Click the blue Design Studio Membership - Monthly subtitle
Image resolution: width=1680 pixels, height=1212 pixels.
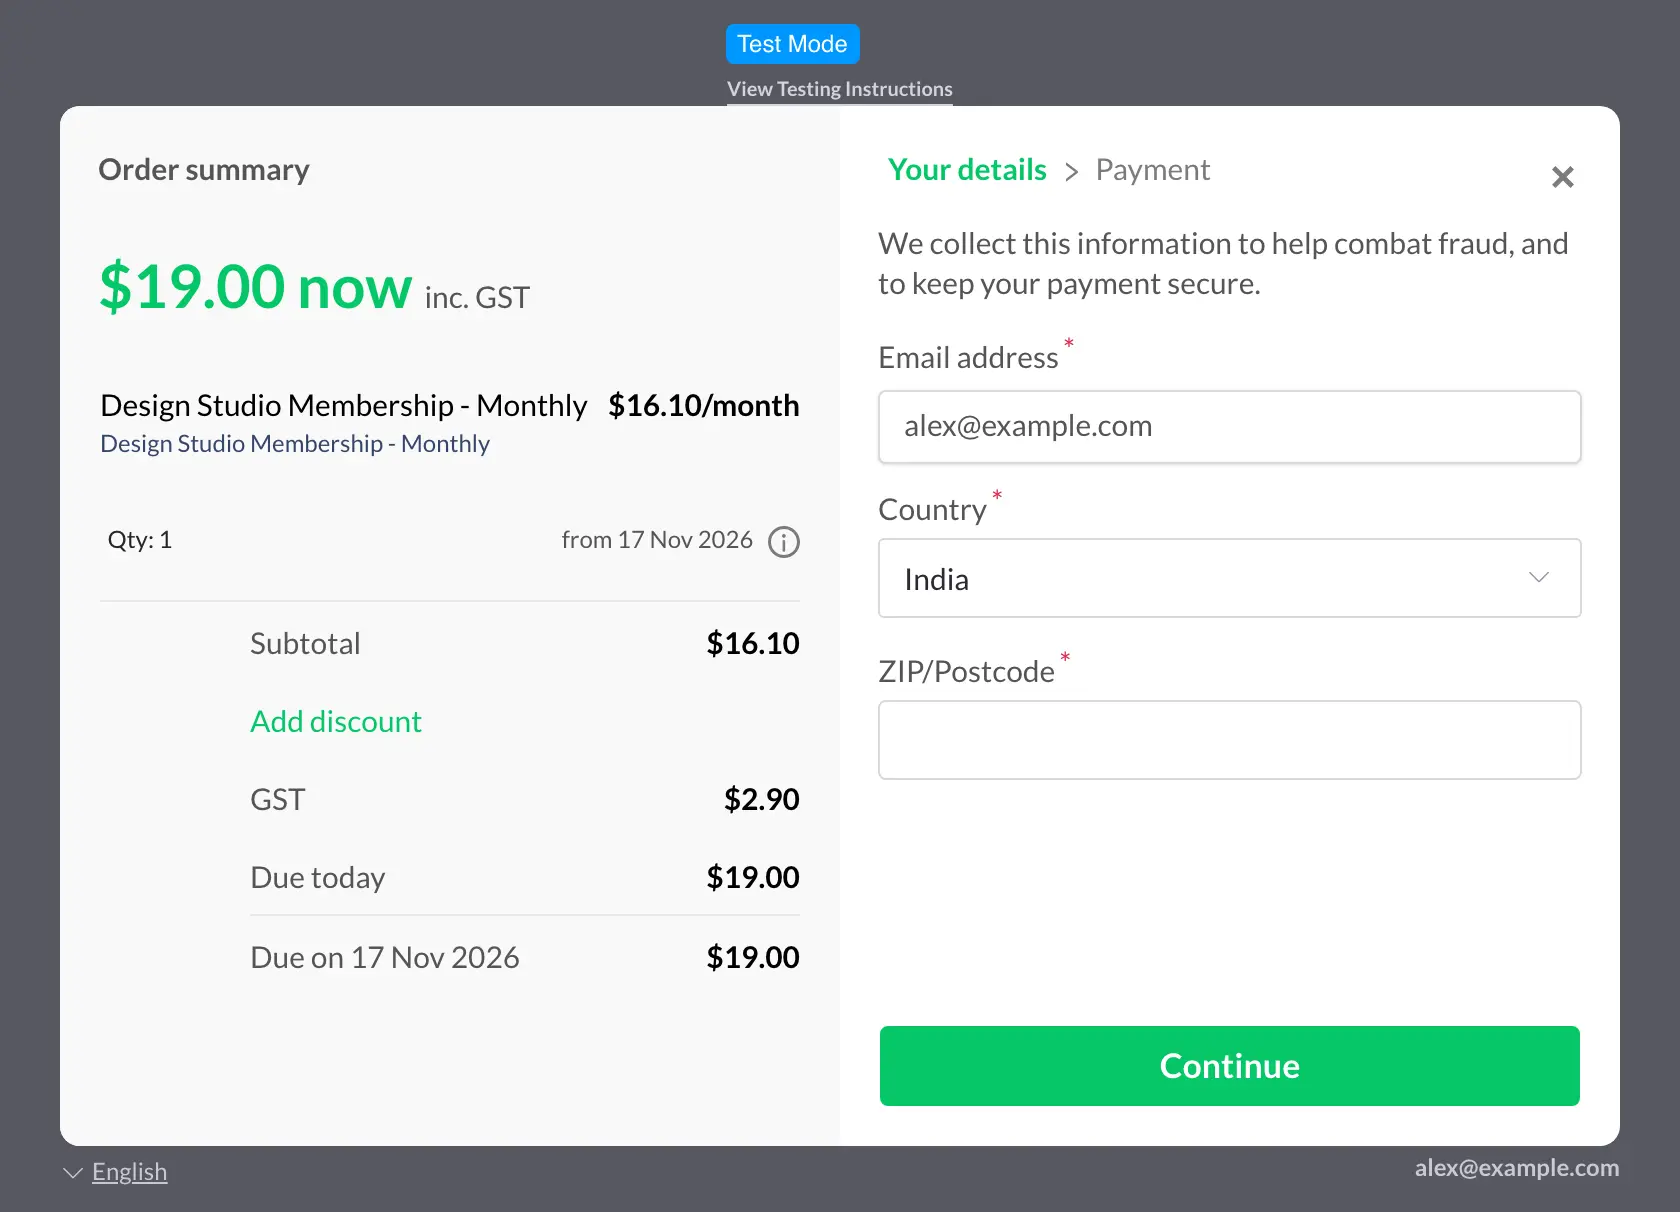click(x=295, y=443)
